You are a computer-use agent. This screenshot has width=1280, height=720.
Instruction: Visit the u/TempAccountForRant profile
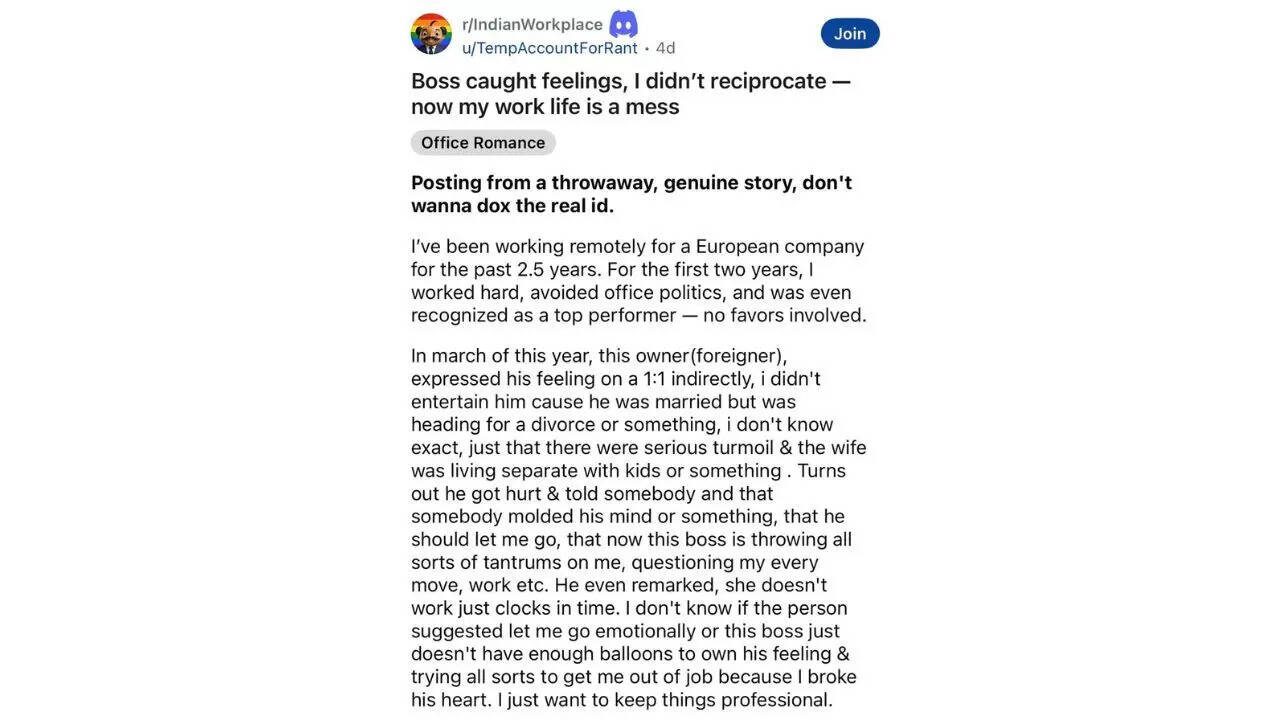click(549, 48)
